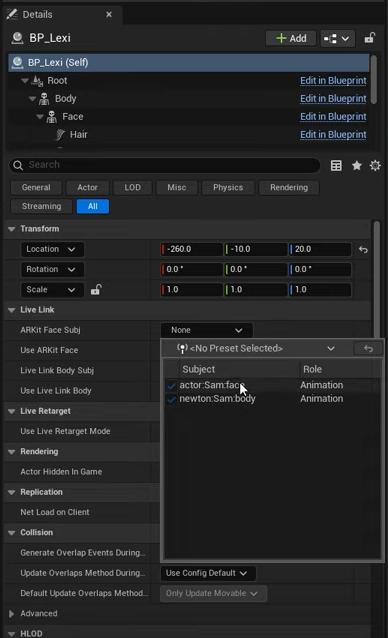Open the Scale type dropdown
Image resolution: width=388 pixels, height=638 pixels.
tap(52, 290)
